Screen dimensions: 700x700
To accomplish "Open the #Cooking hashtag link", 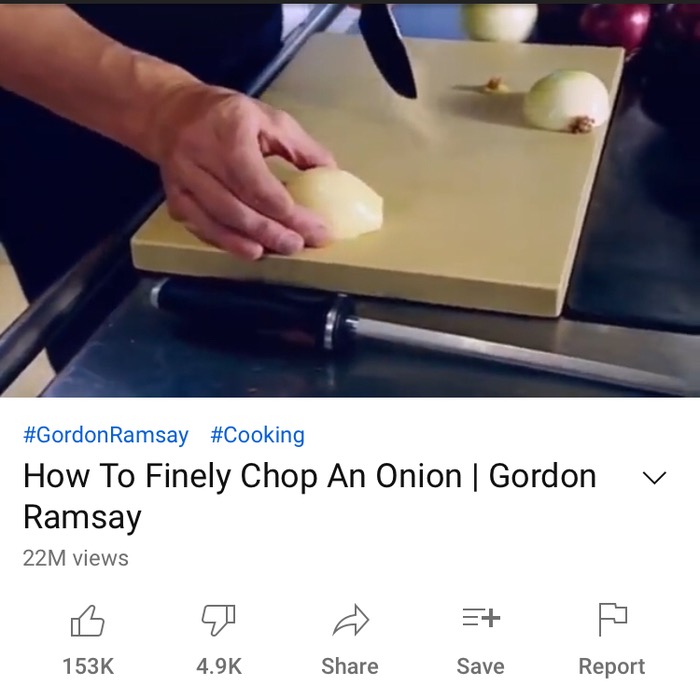I will click(x=258, y=435).
